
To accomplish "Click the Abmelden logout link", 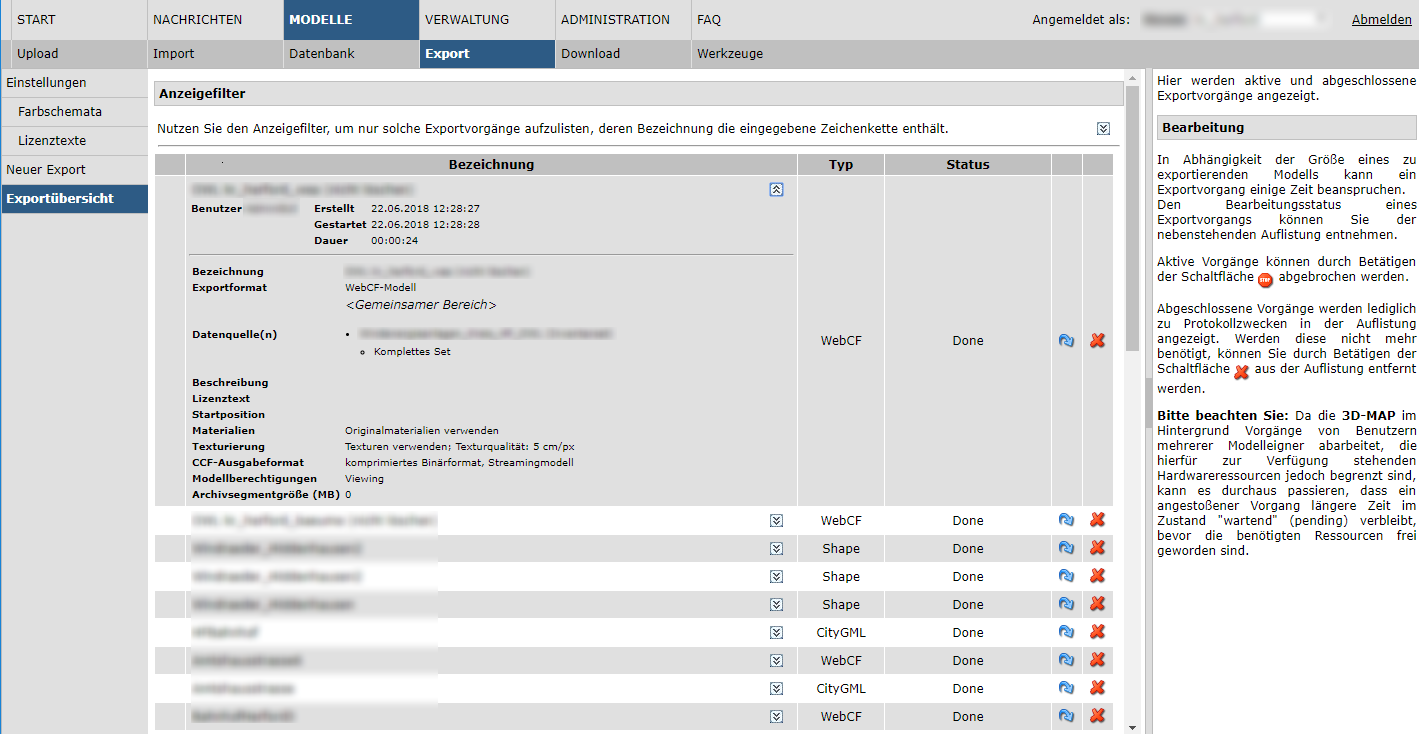I will (x=1382, y=20).
